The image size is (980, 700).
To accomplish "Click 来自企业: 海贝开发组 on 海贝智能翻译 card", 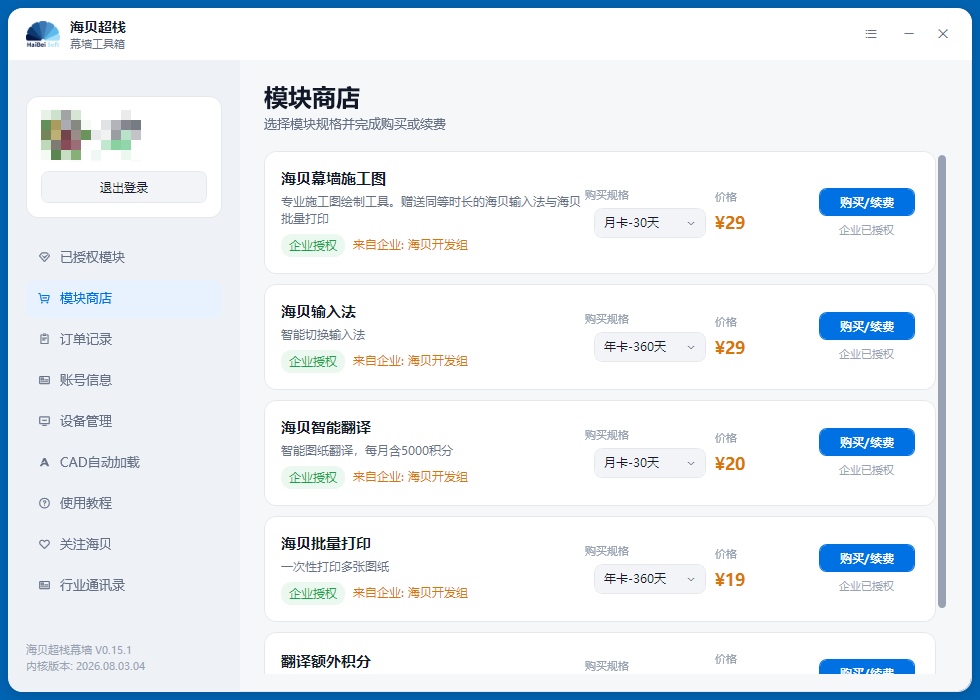I will [410, 477].
